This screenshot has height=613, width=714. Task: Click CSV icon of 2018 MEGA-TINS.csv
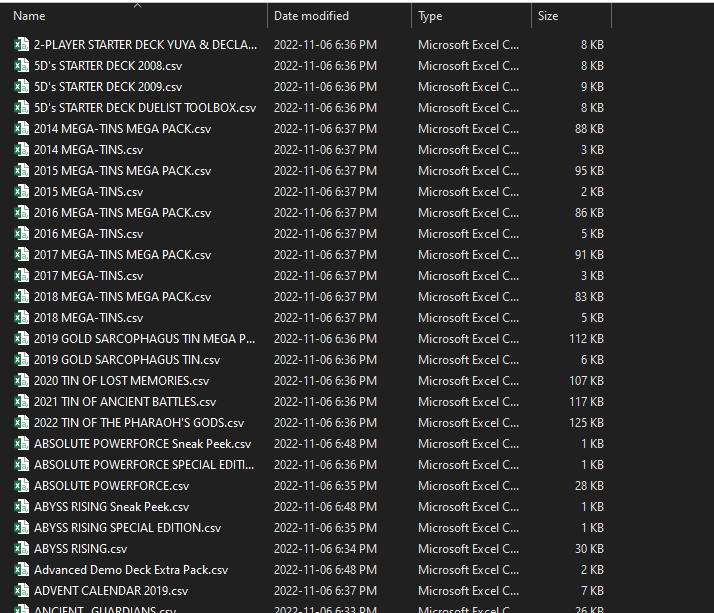click(x=21, y=317)
